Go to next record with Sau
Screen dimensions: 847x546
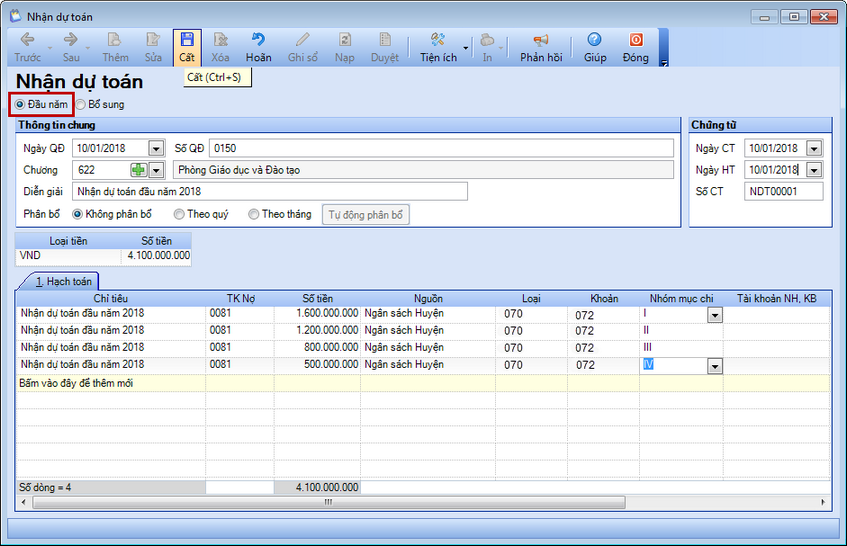click(x=71, y=48)
